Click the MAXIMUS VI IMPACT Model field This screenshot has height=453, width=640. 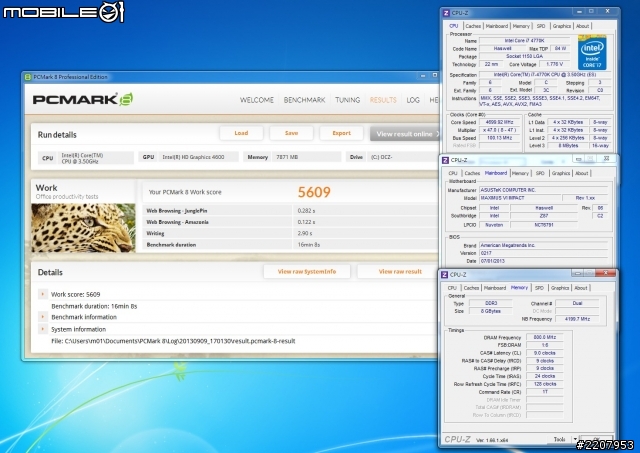click(519, 198)
